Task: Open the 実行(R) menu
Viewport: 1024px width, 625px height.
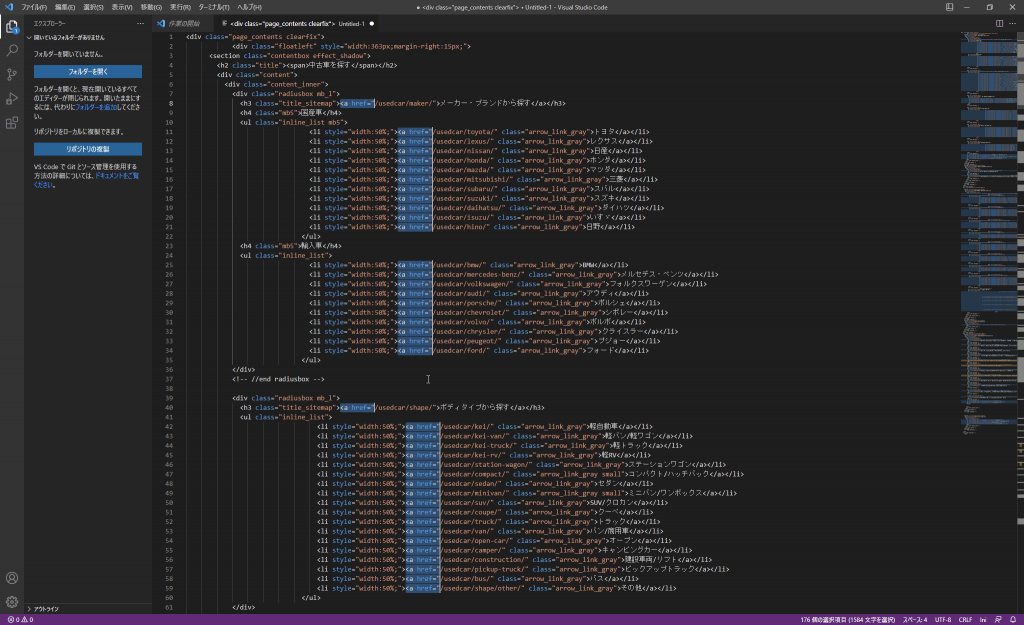Action: tap(180, 7)
